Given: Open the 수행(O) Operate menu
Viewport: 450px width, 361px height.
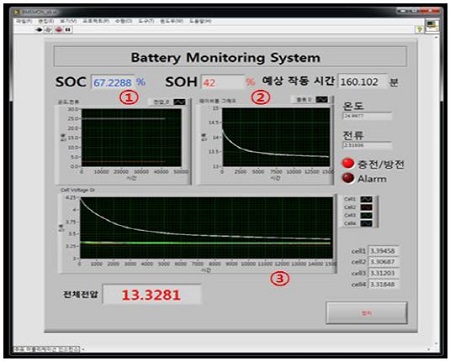Looking at the screenshot, I should (123, 21).
